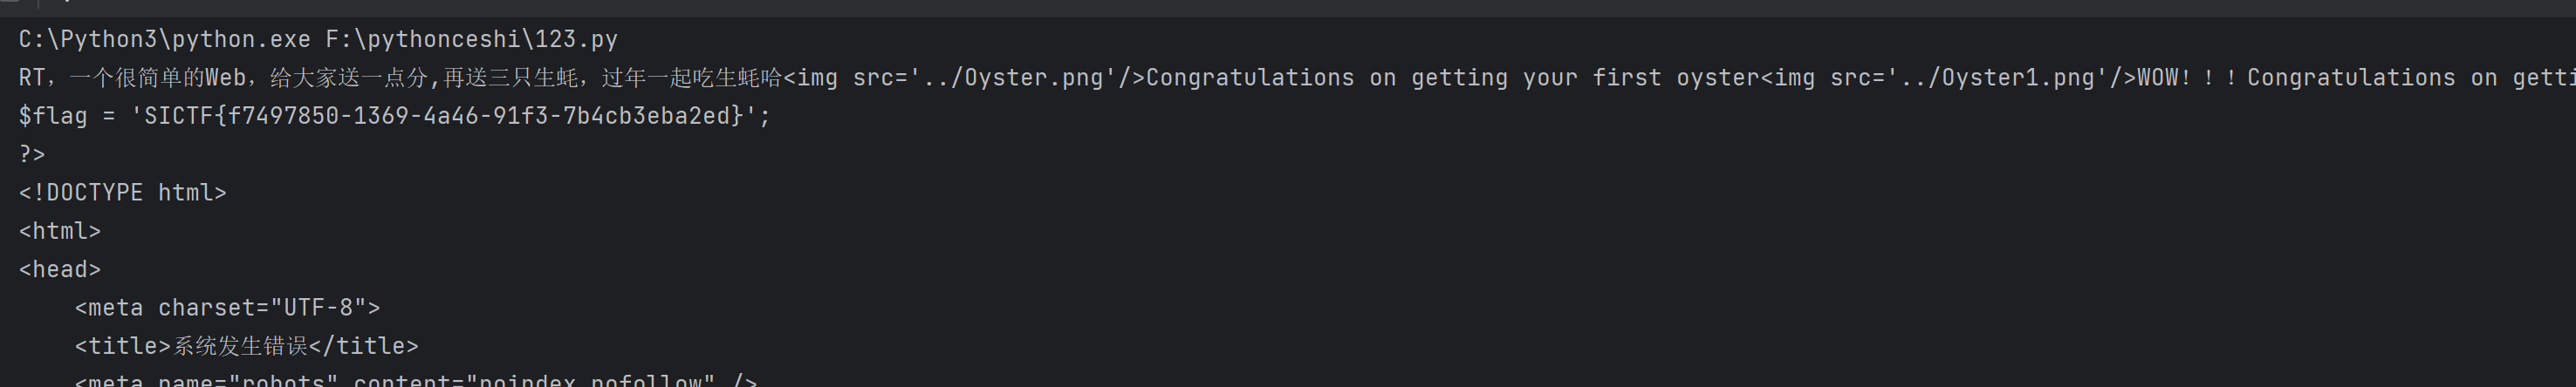This screenshot has height=387, width=2576.
Task: Click the <title>系统发生错误</title> line
Action: (x=246, y=346)
